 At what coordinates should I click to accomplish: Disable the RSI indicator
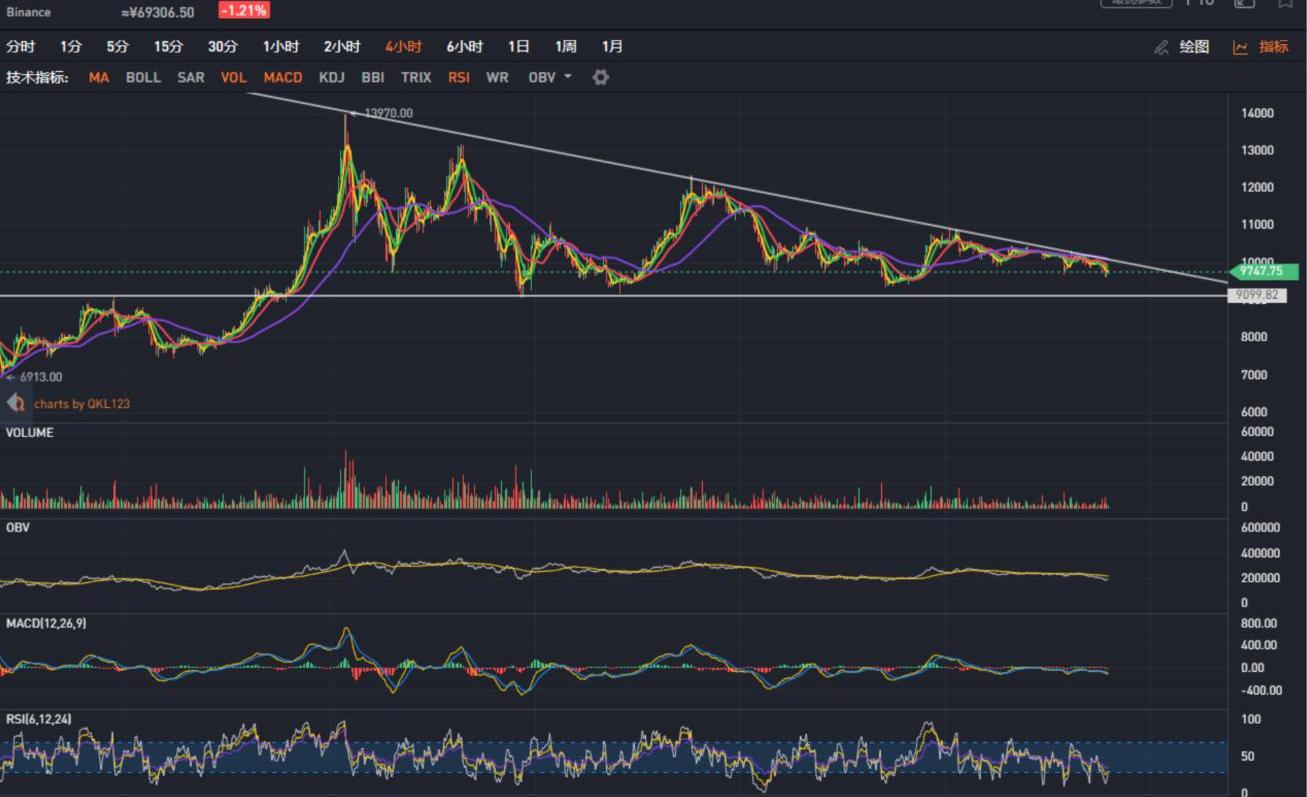(459, 77)
